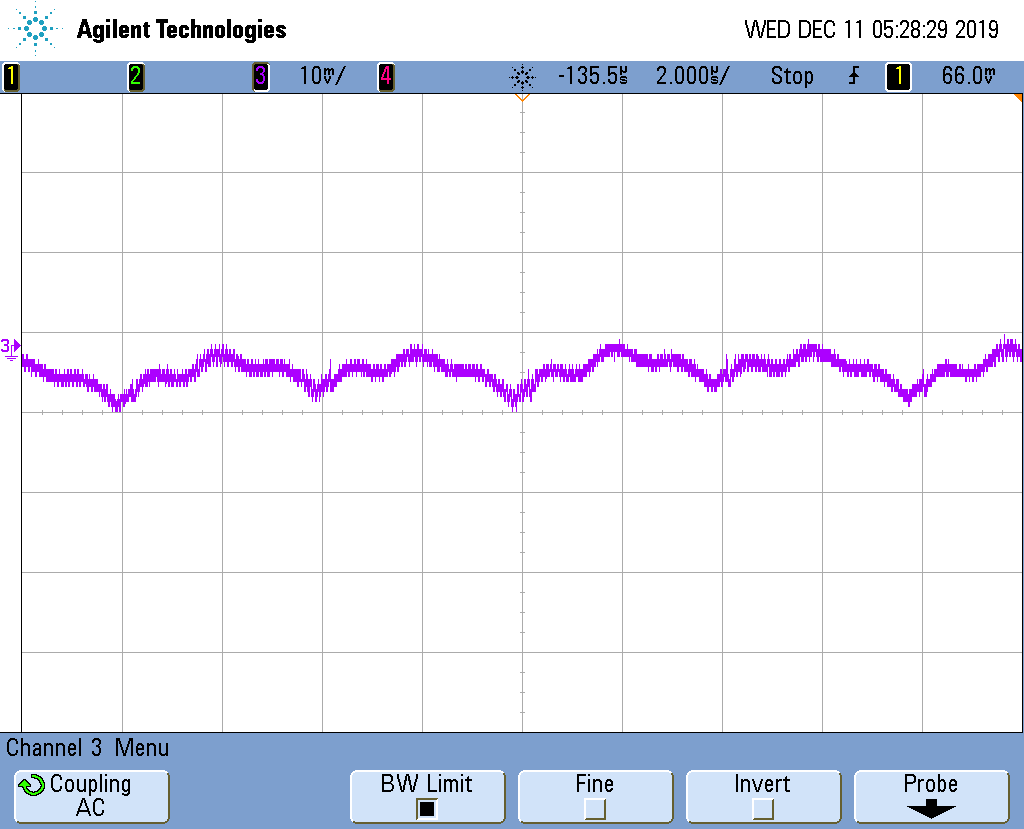Click the Channel 3 Menu title
Screen dimensions: 1024x829
(88, 747)
